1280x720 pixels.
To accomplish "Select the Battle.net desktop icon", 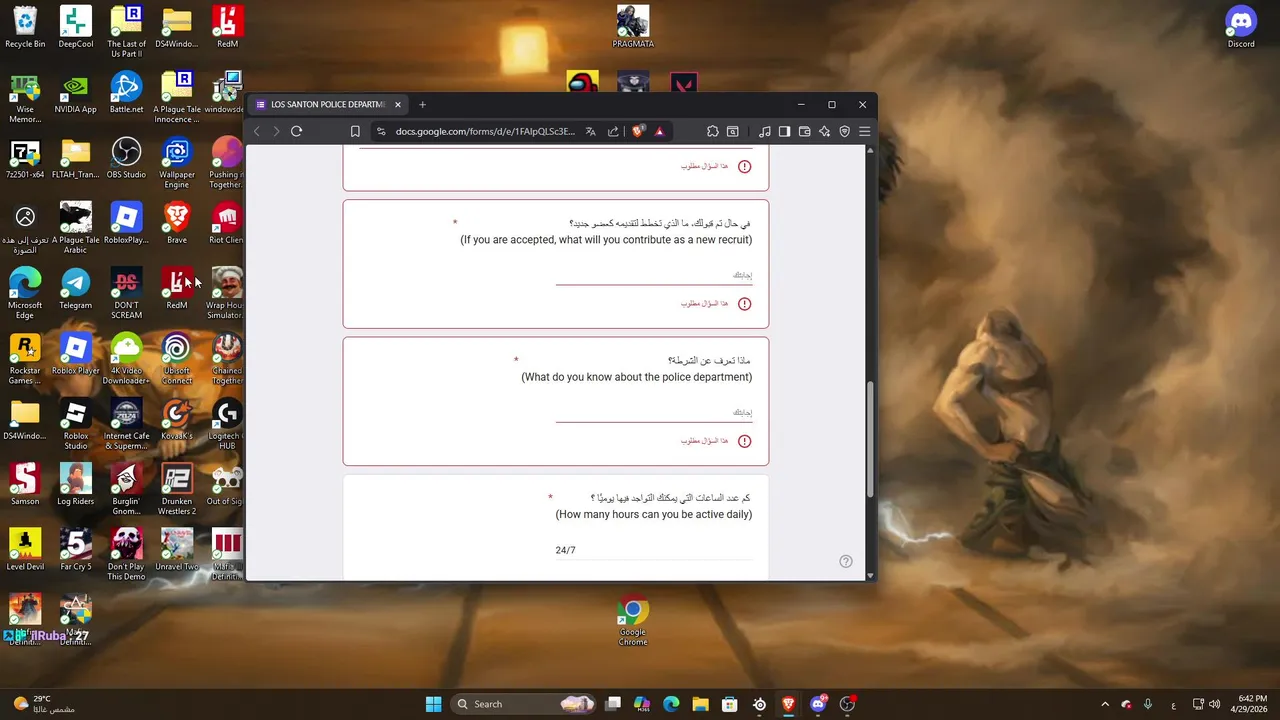I will (126, 93).
